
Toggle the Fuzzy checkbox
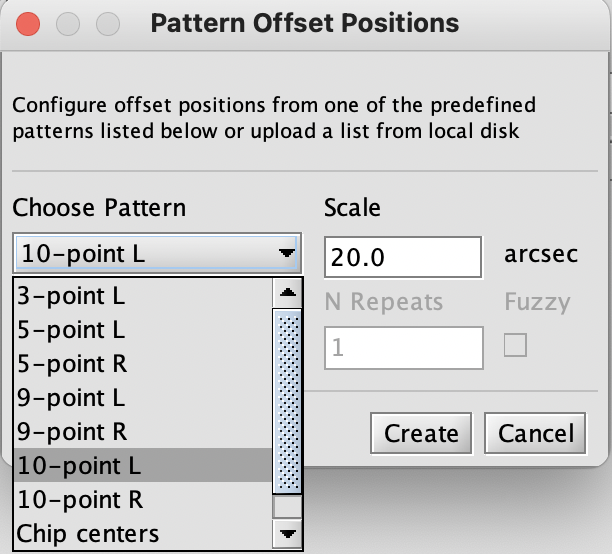pos(515,345)
